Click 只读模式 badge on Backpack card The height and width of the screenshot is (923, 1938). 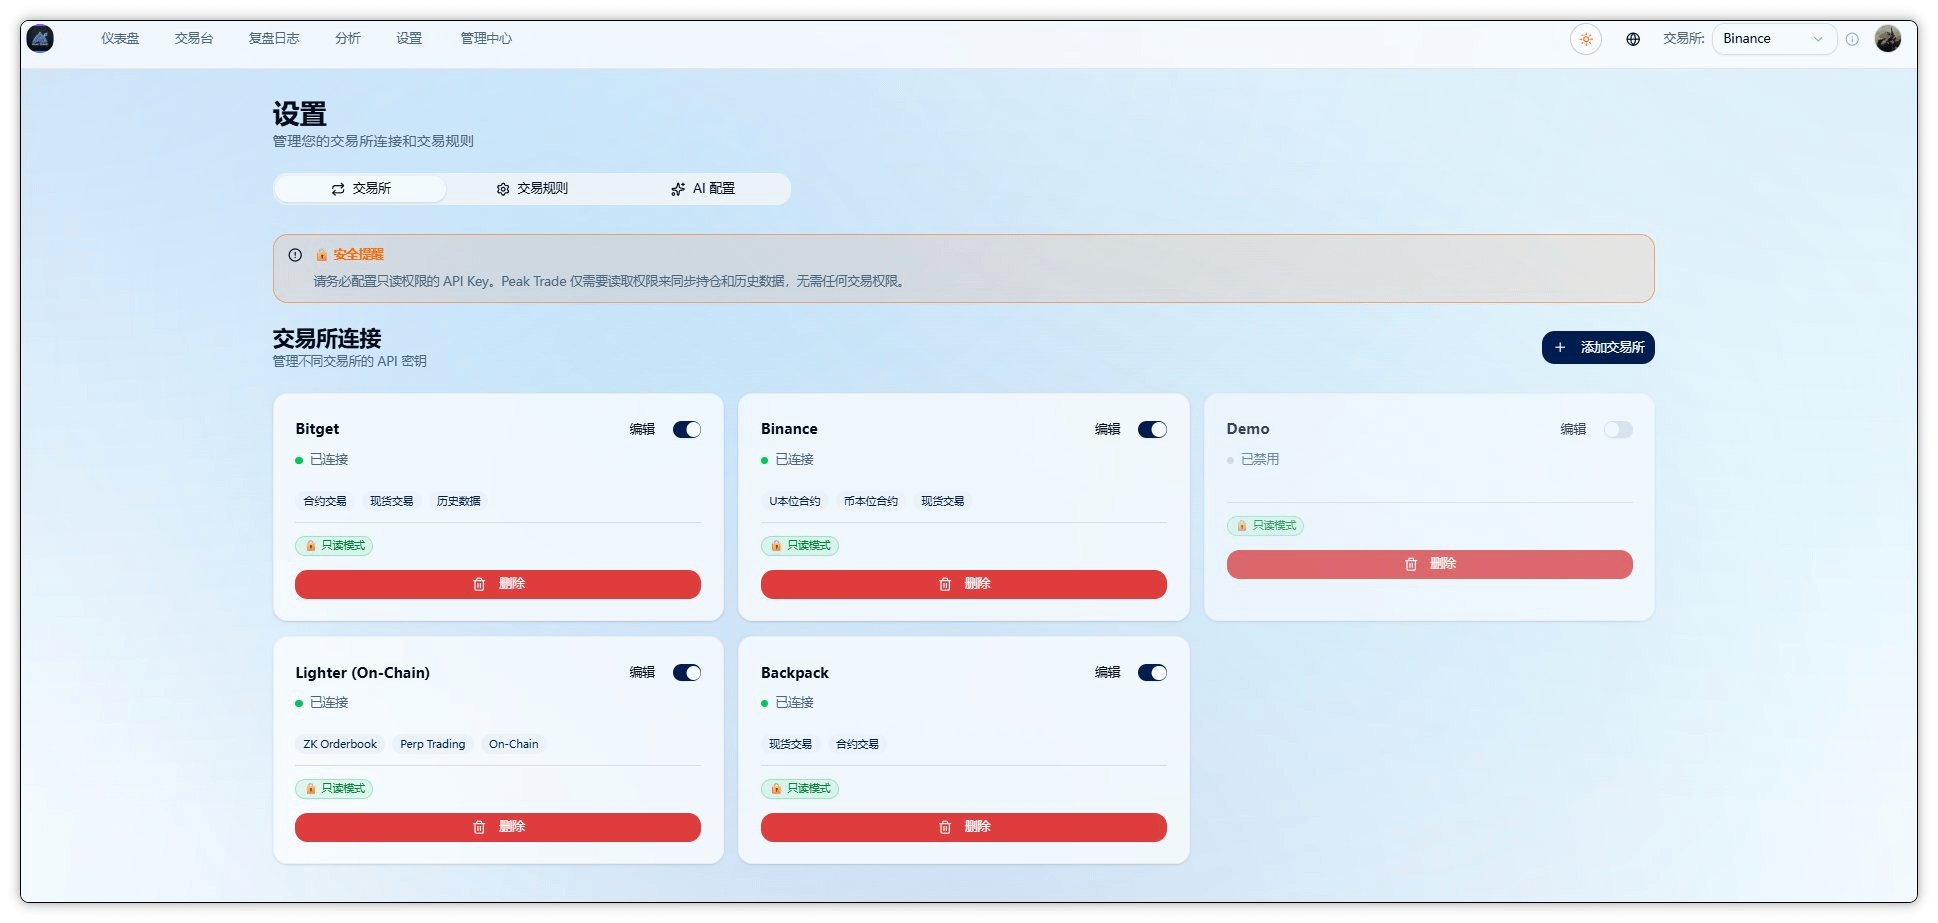[800, 789]
